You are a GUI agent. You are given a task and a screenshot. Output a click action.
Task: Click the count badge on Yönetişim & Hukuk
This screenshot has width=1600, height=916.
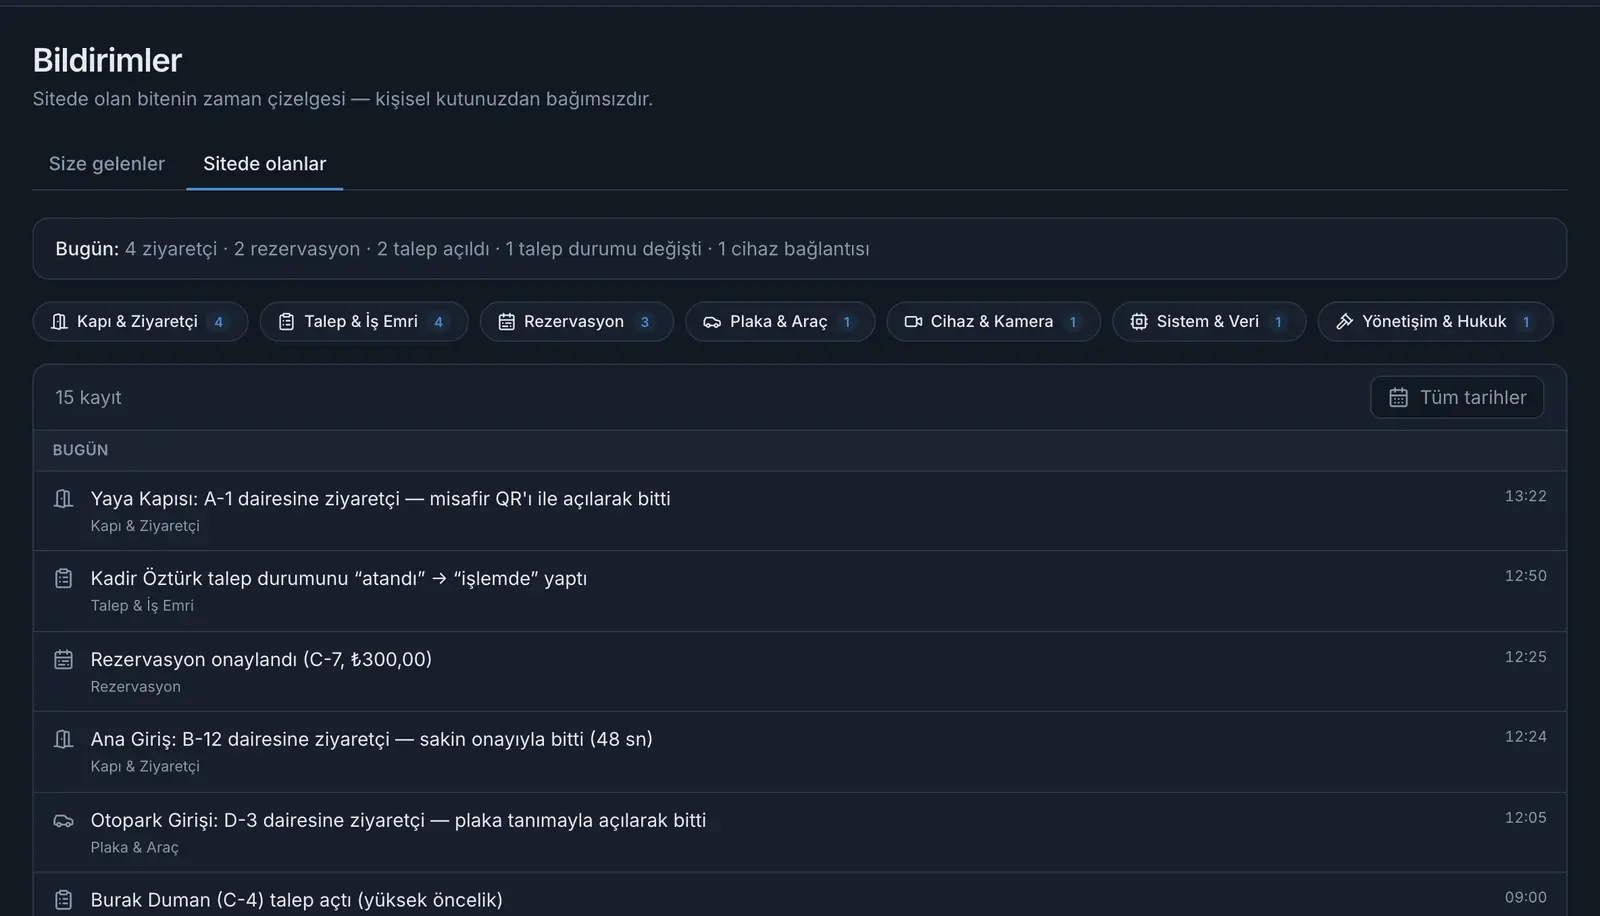1526,322
